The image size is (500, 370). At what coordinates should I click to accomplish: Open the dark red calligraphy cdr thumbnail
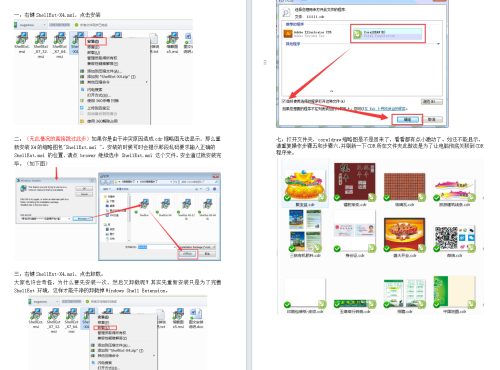pyautogui.click(x=355, y=182)
